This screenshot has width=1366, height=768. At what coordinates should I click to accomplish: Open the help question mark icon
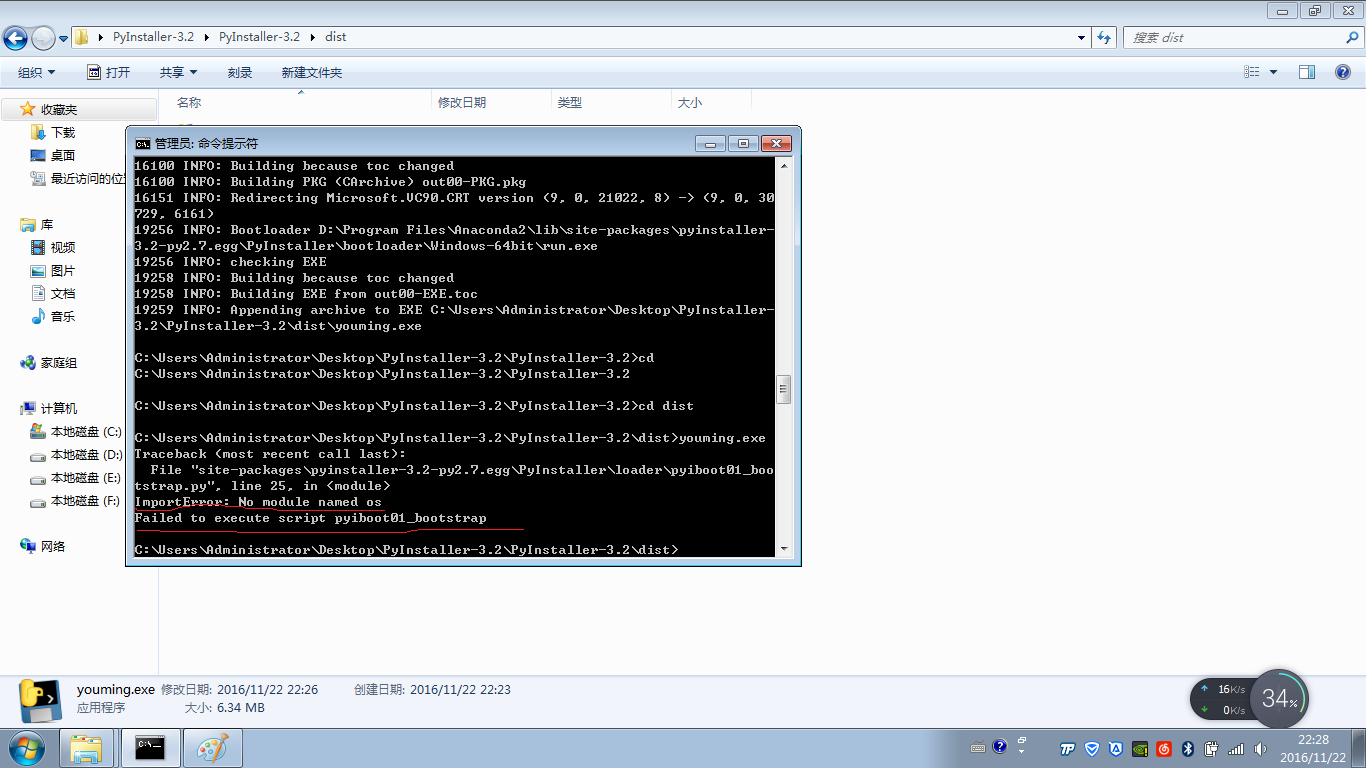pyautogui.click(x=1344, y=72)
